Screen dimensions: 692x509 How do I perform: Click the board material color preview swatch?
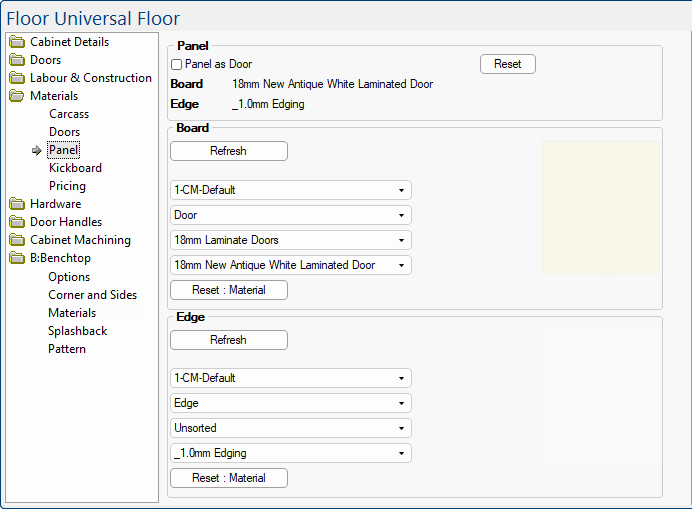pyautogui.click(x=601, y=209)
